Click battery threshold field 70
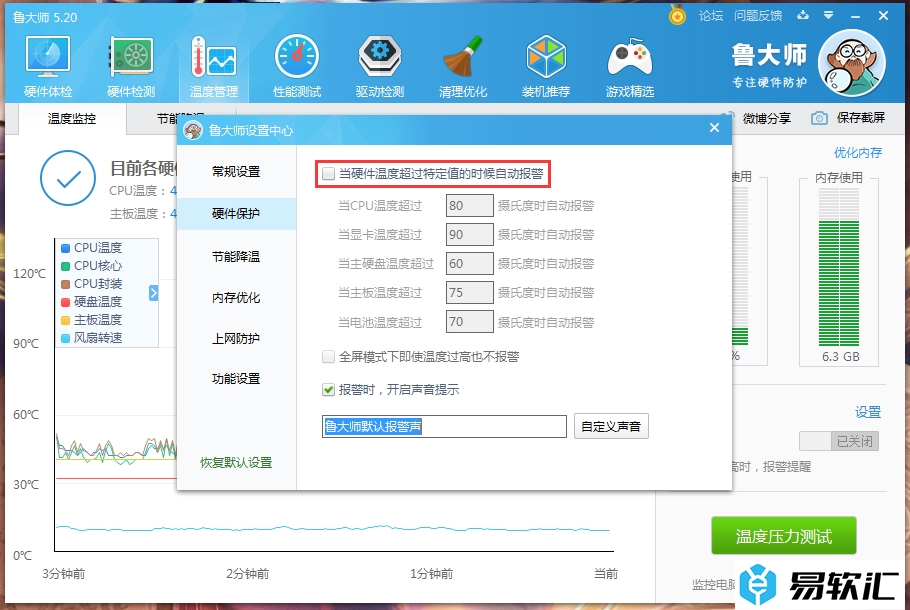This screenshot has height=610, width=910. [470, 322]
